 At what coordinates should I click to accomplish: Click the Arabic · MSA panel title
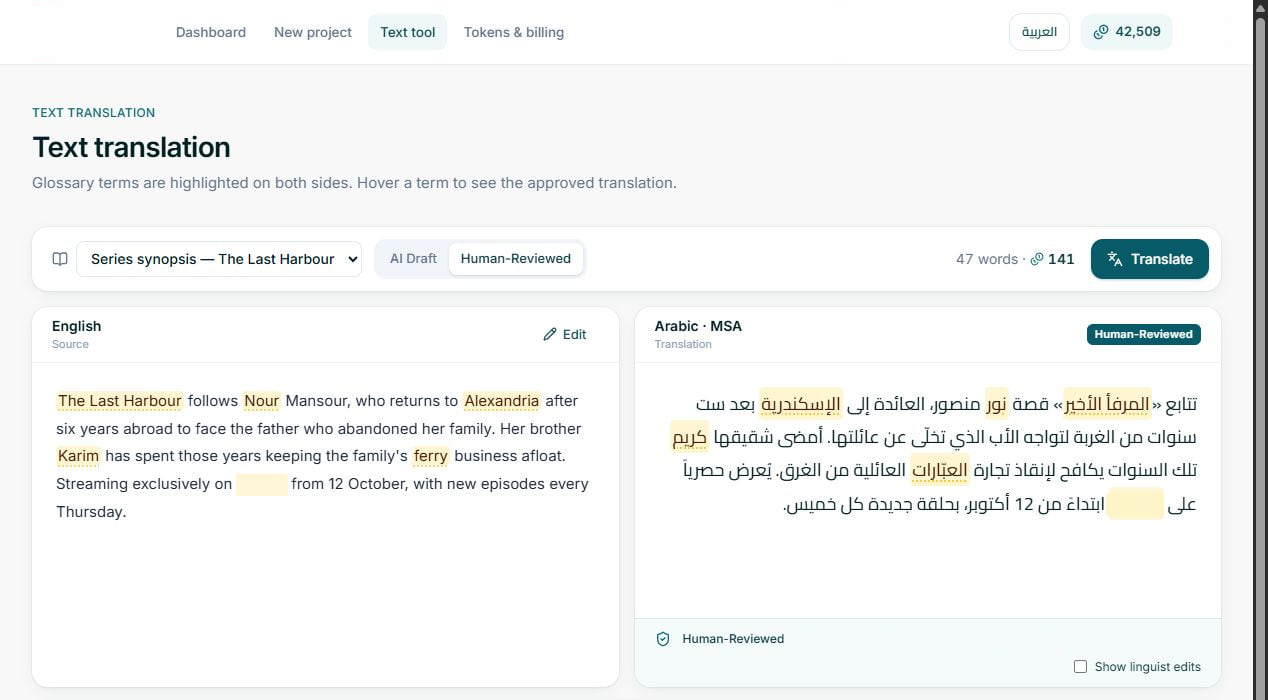[698, 326]
